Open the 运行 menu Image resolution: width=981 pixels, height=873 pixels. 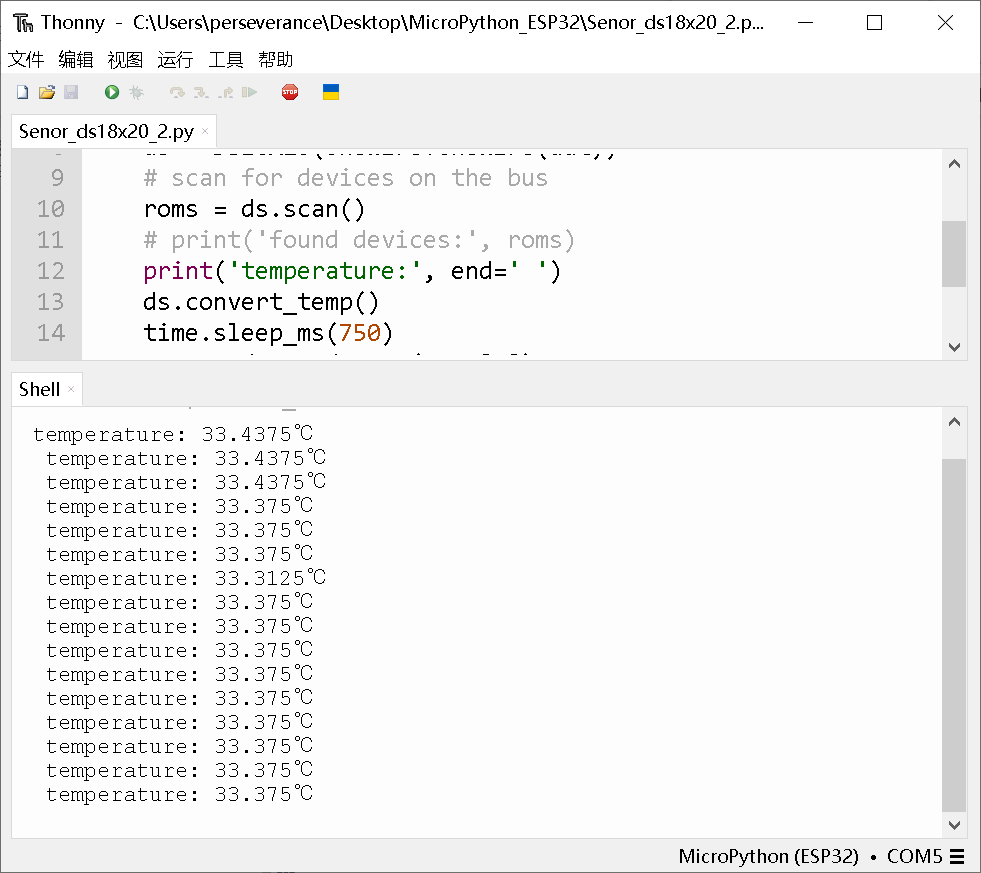pos(174,59)
